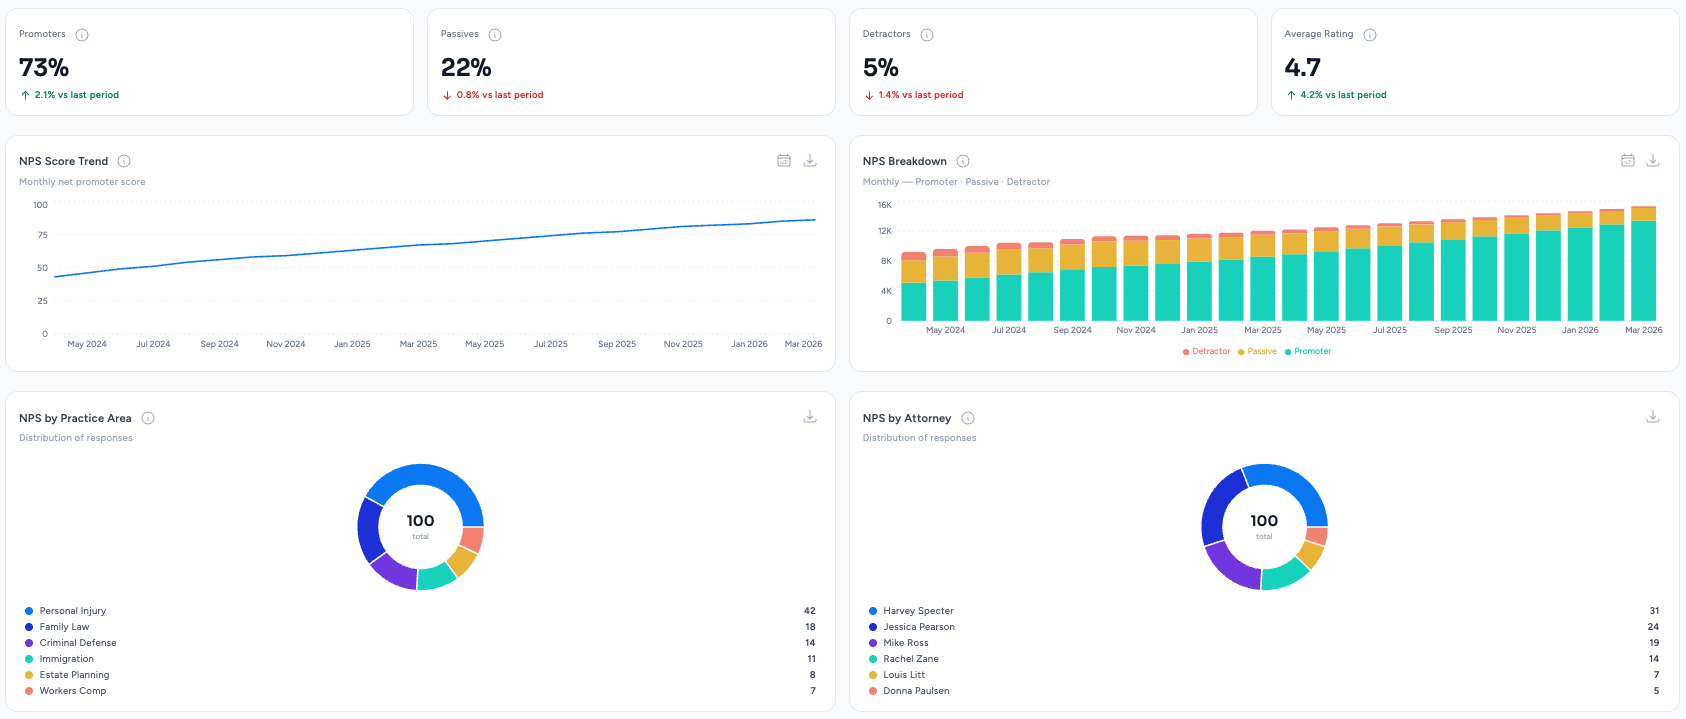
Task: Click the info icon beside Detractors
Action: point(927,35)
